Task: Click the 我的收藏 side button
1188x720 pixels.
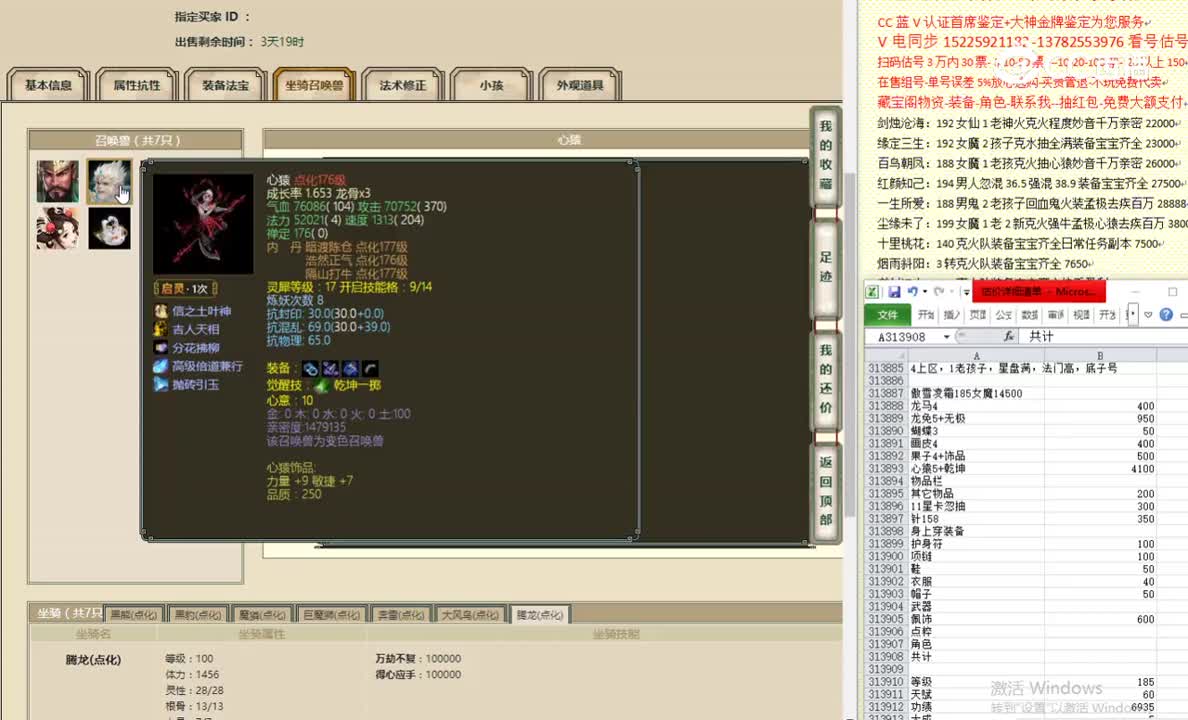Action: click(826, 156)
